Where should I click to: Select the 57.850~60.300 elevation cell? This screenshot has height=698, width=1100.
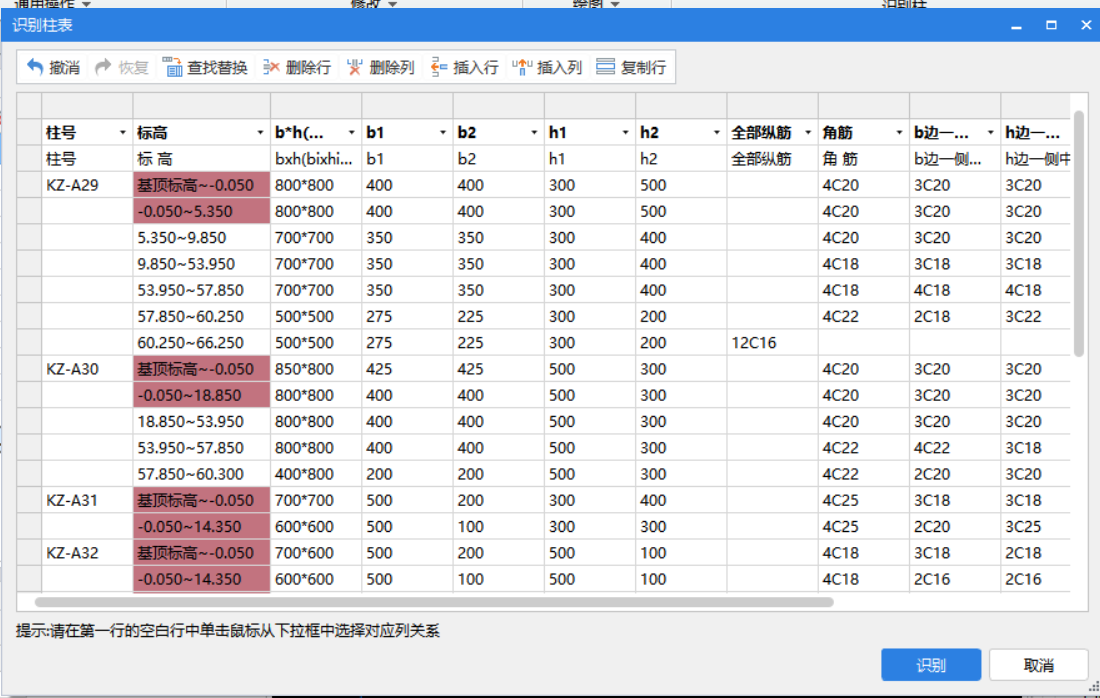coord(201,474)
